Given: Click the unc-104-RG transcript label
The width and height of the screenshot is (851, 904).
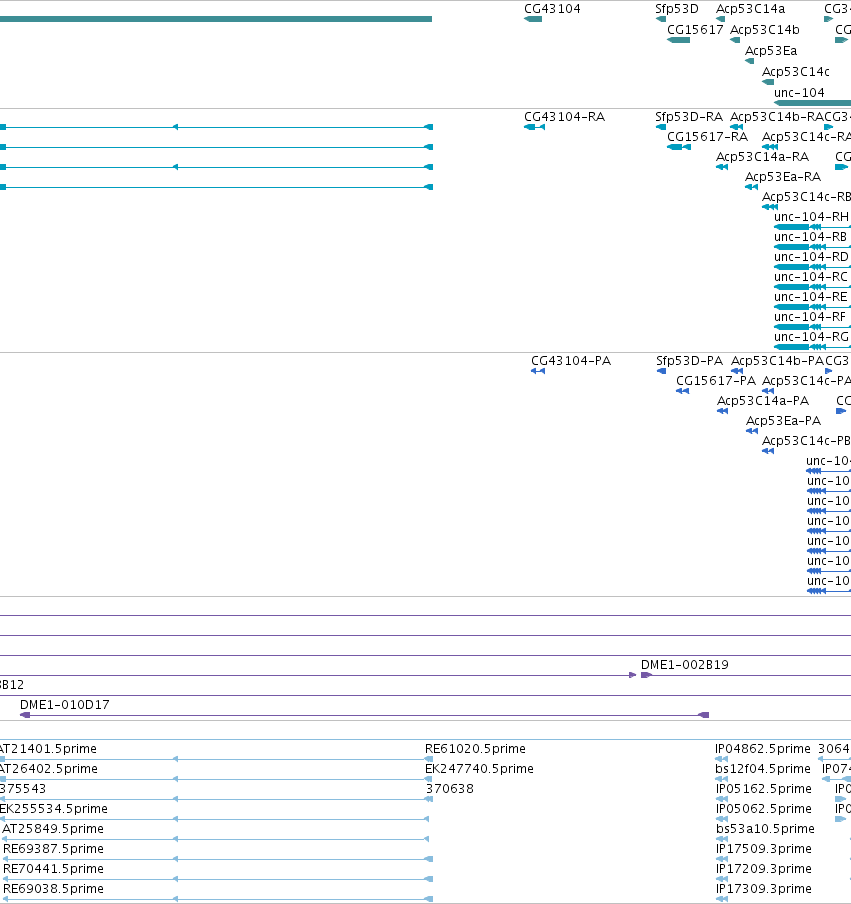Looking at the screenshot, I should pos(811,337).
